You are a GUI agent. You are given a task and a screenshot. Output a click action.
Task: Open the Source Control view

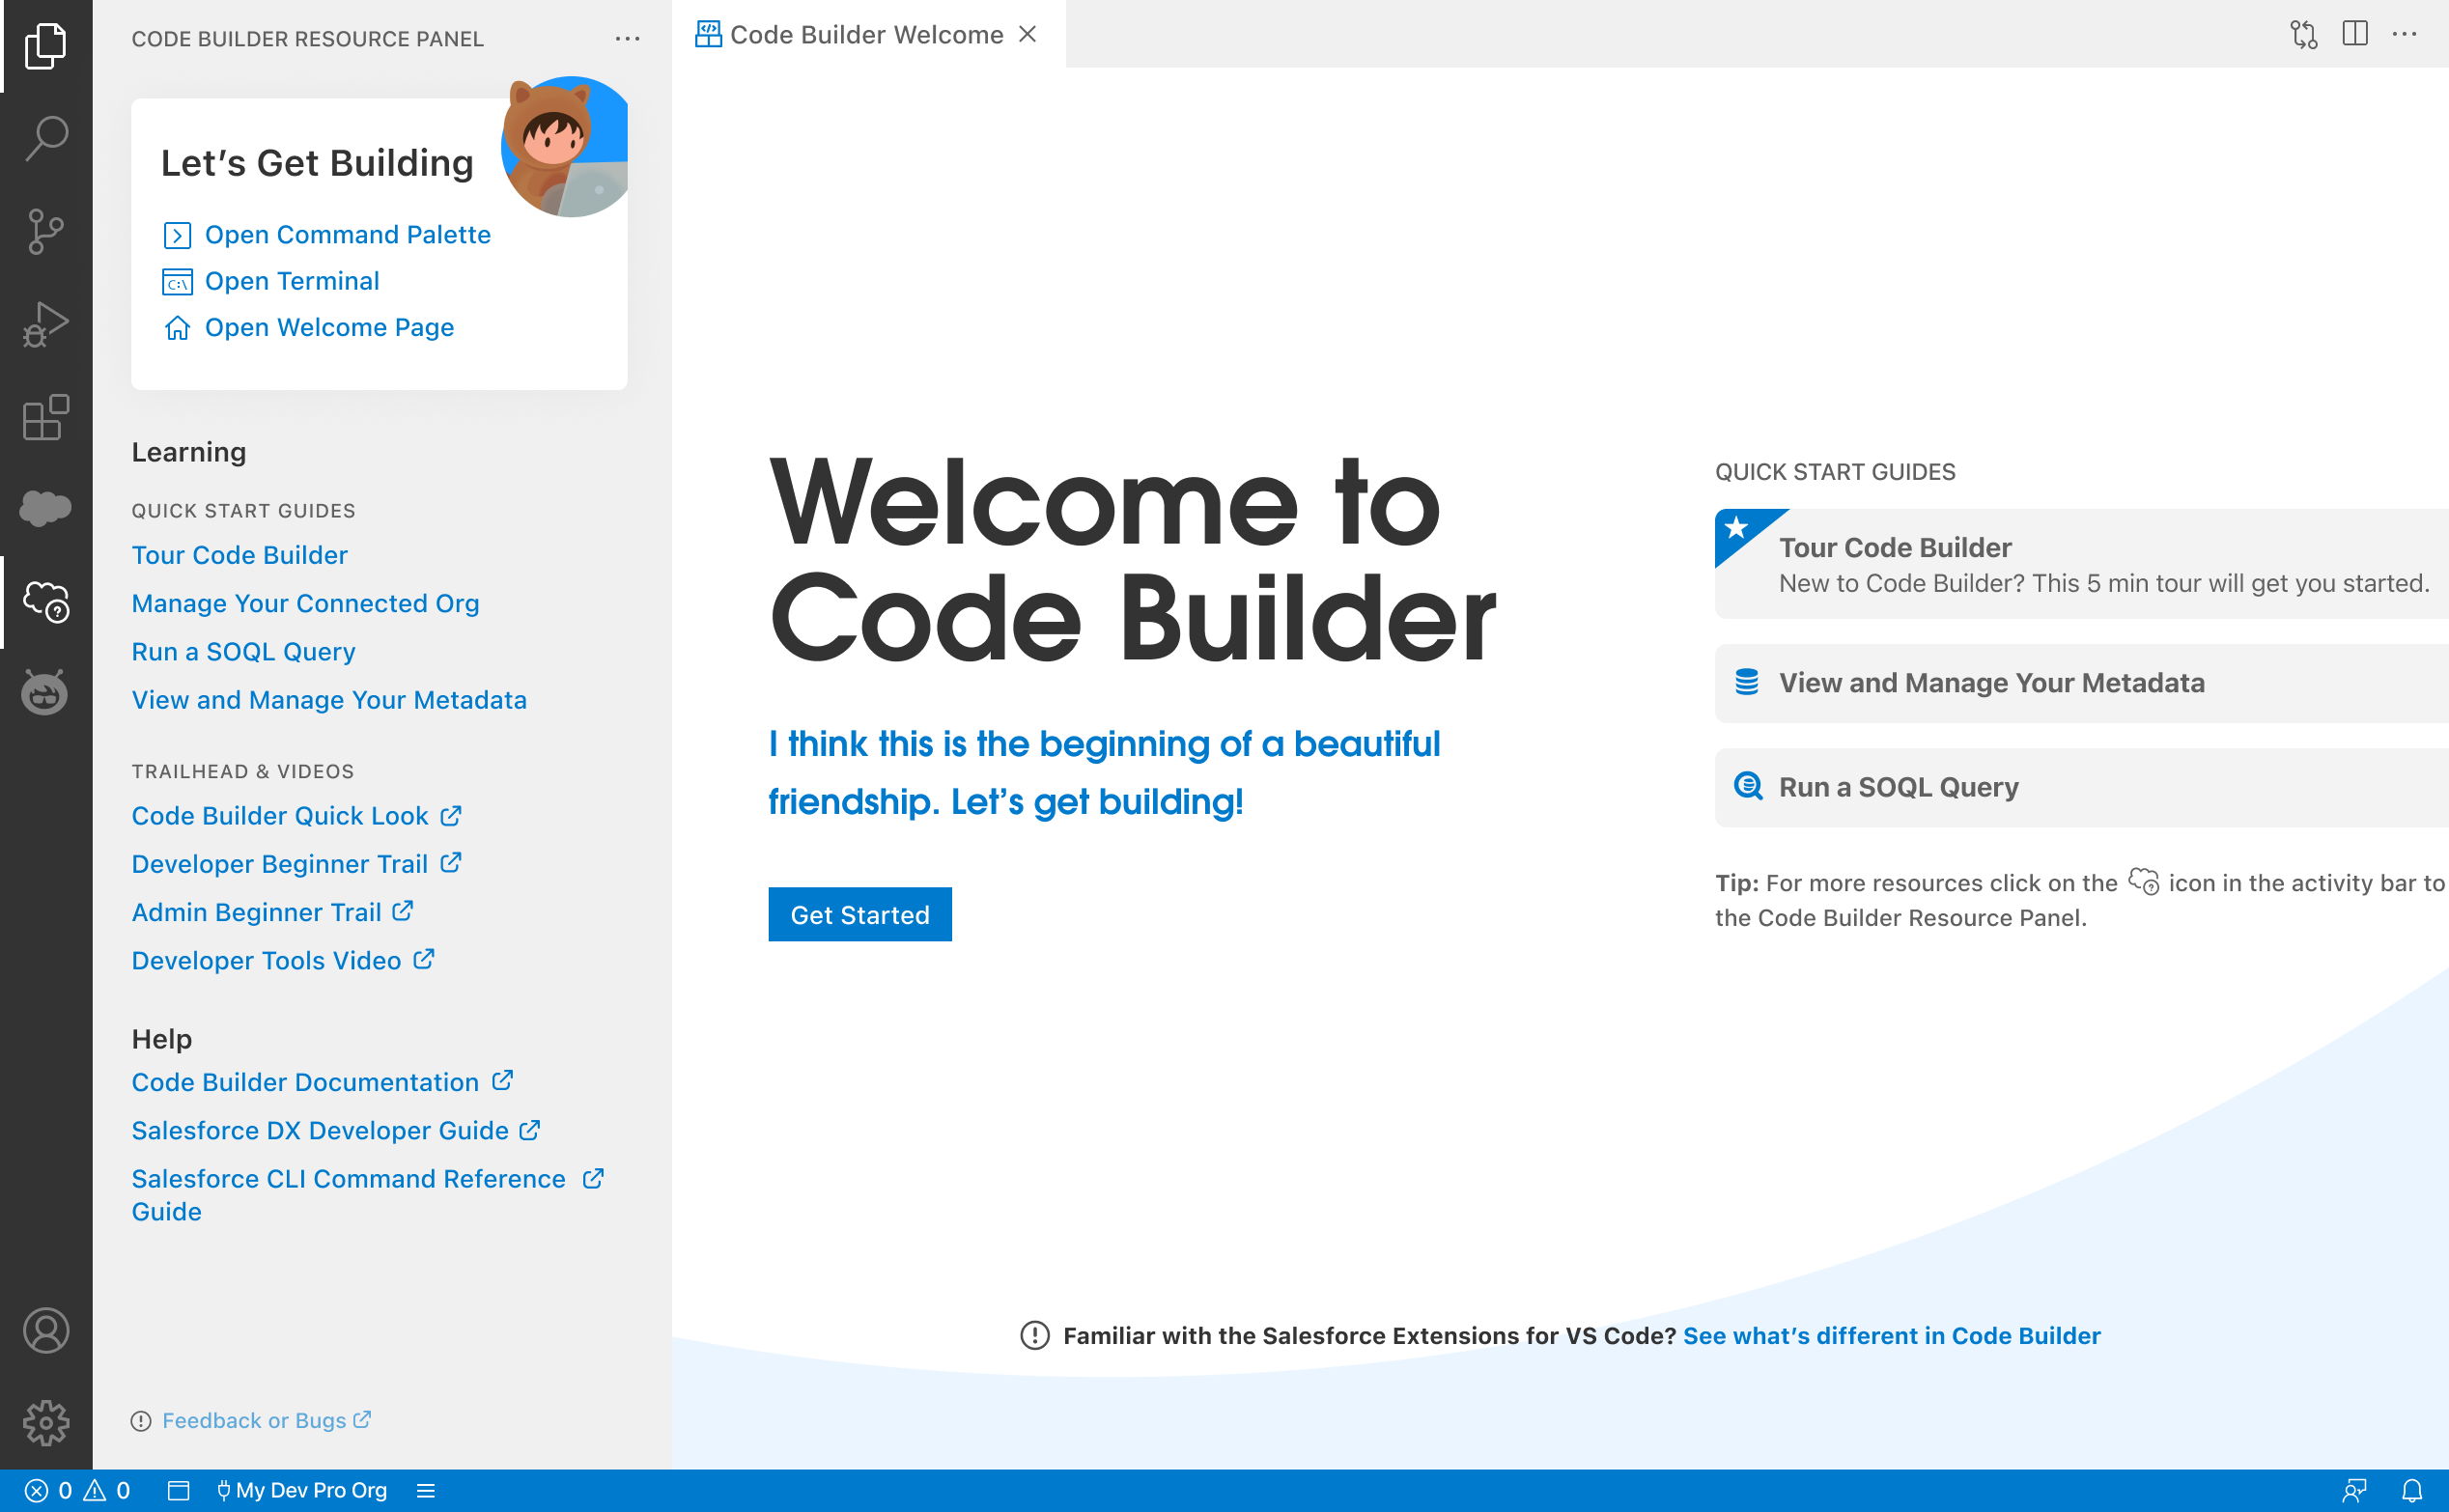coord(46,231)
